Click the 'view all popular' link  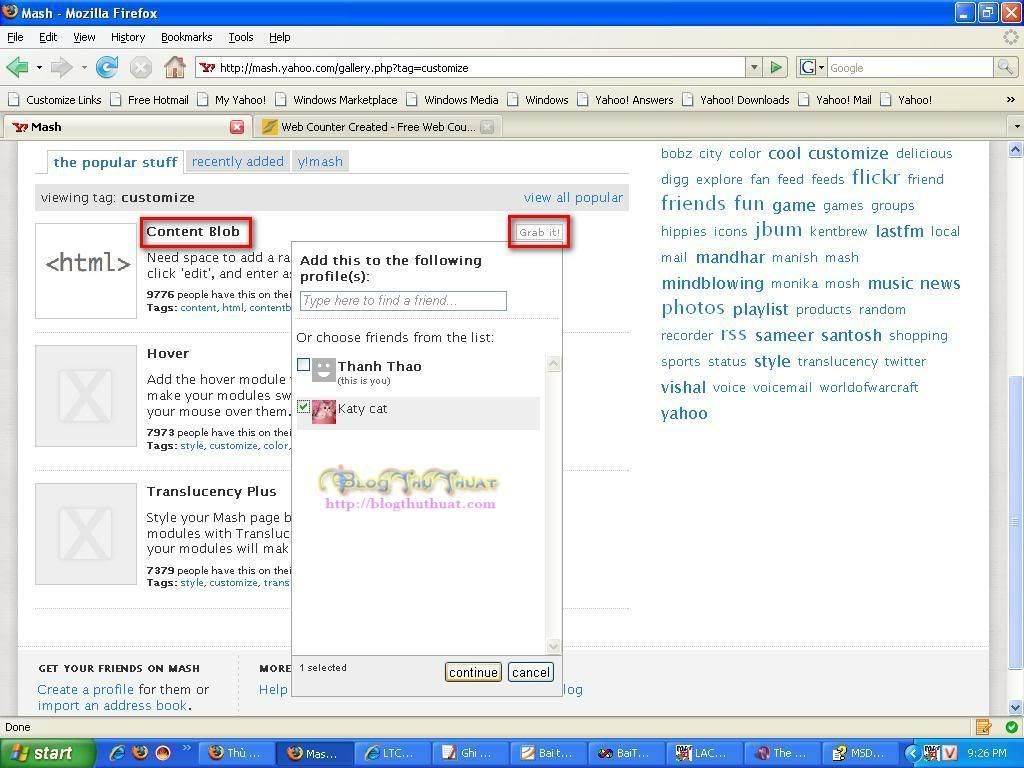pyautogui.click(x=573, y=197)
